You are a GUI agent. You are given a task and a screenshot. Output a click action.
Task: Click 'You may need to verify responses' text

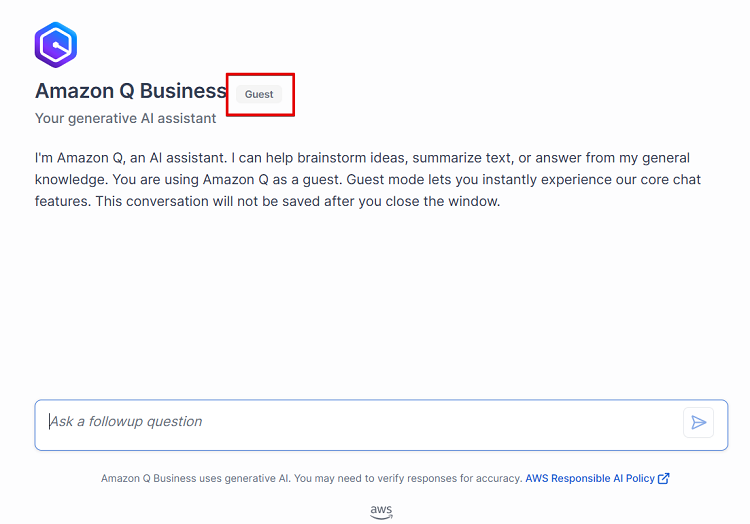click(375, 478)
